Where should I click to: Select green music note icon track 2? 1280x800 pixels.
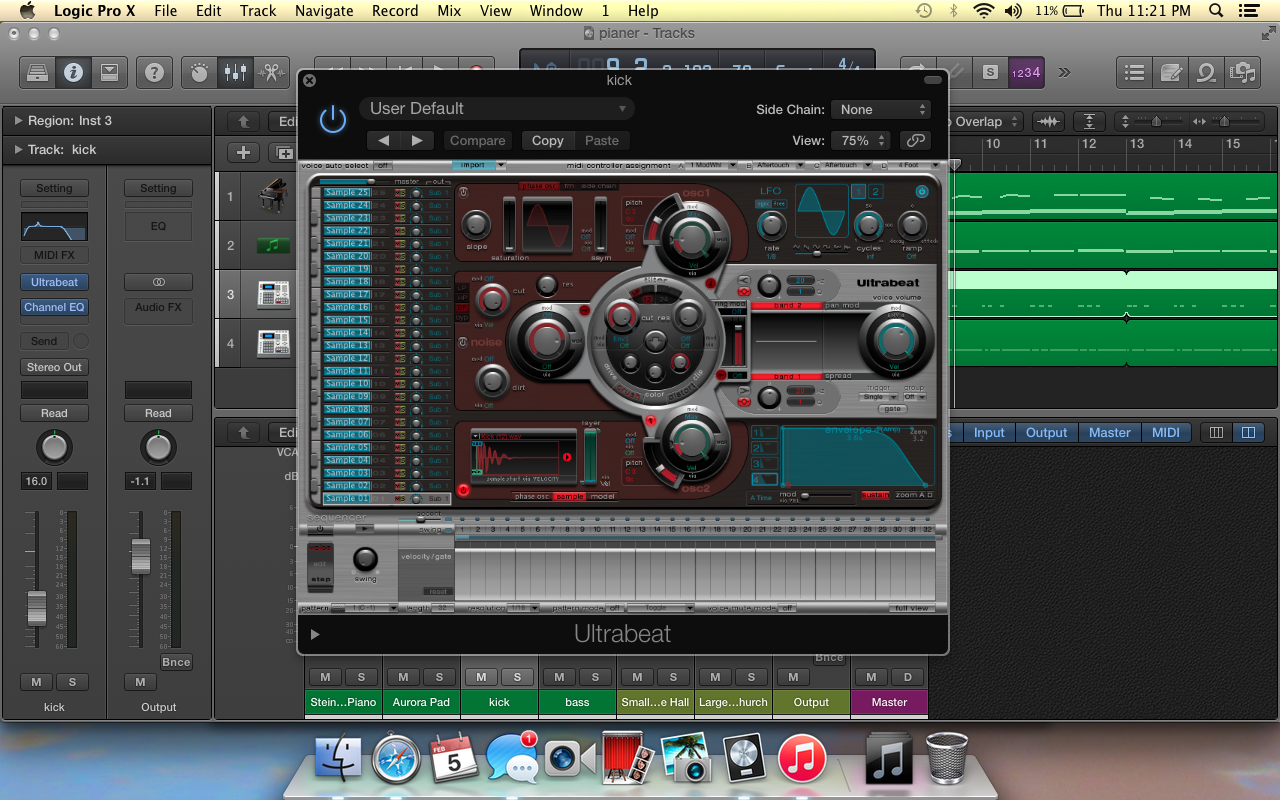point(272,245)
